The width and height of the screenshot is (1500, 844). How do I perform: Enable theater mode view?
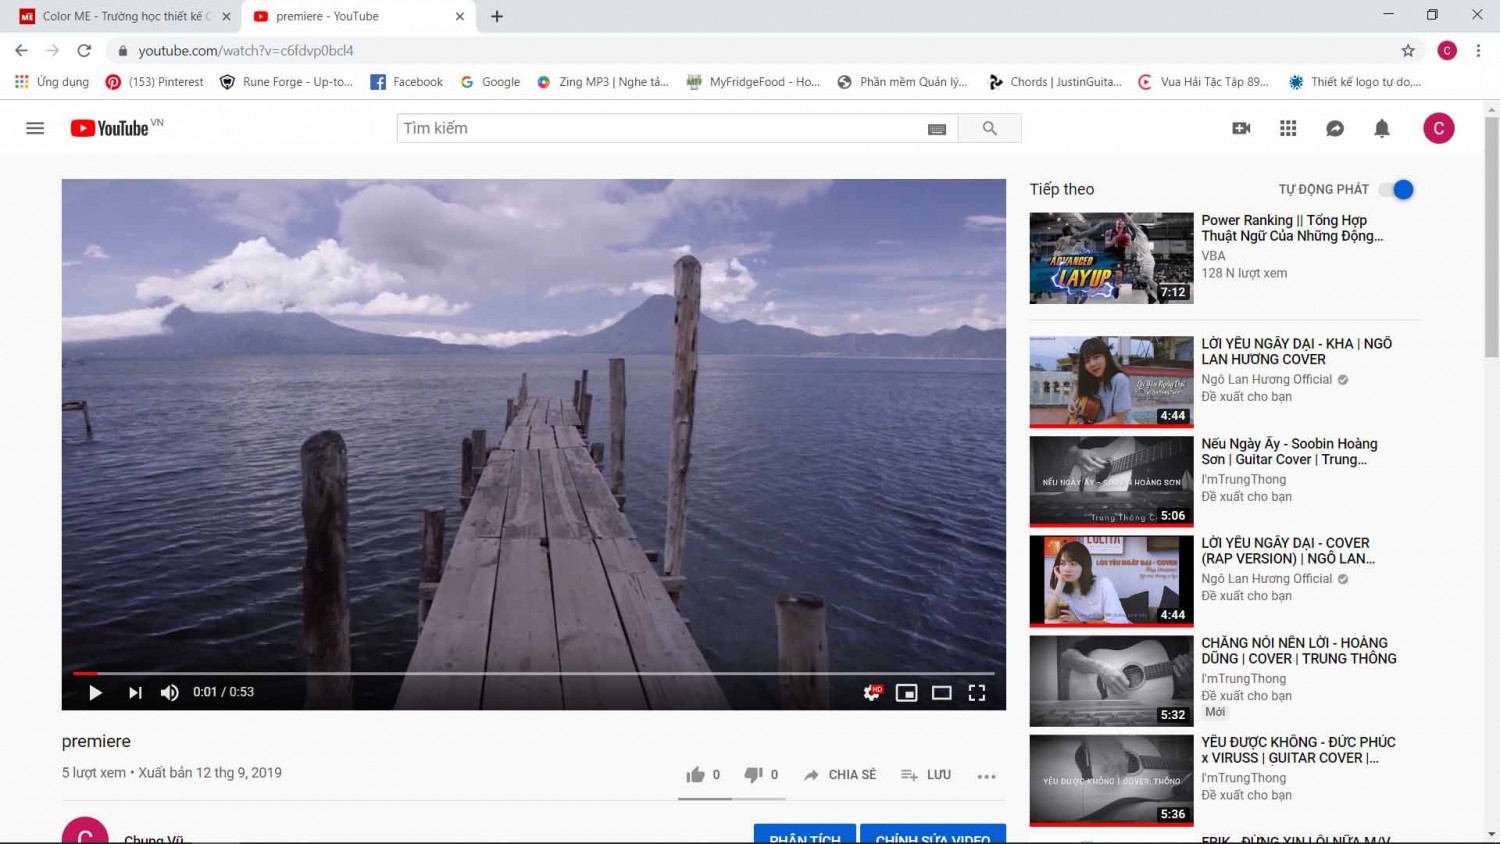point(942,692)
